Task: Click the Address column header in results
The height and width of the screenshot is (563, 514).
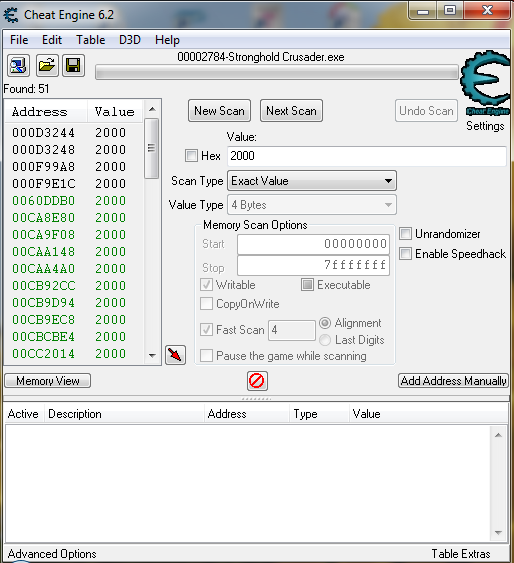Action: pyautogui.click(x=46, y=112)
